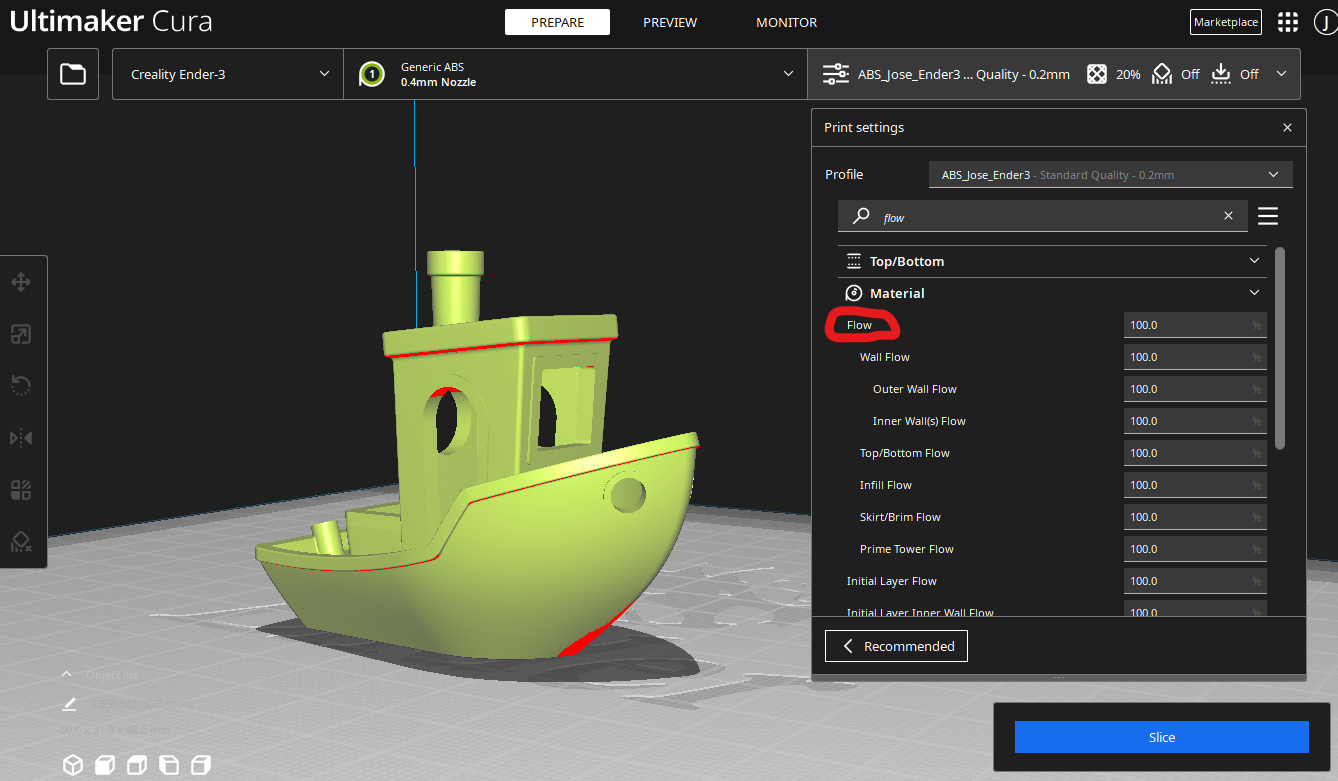Edit the Prime Tower Flow value

[1195, 549]
